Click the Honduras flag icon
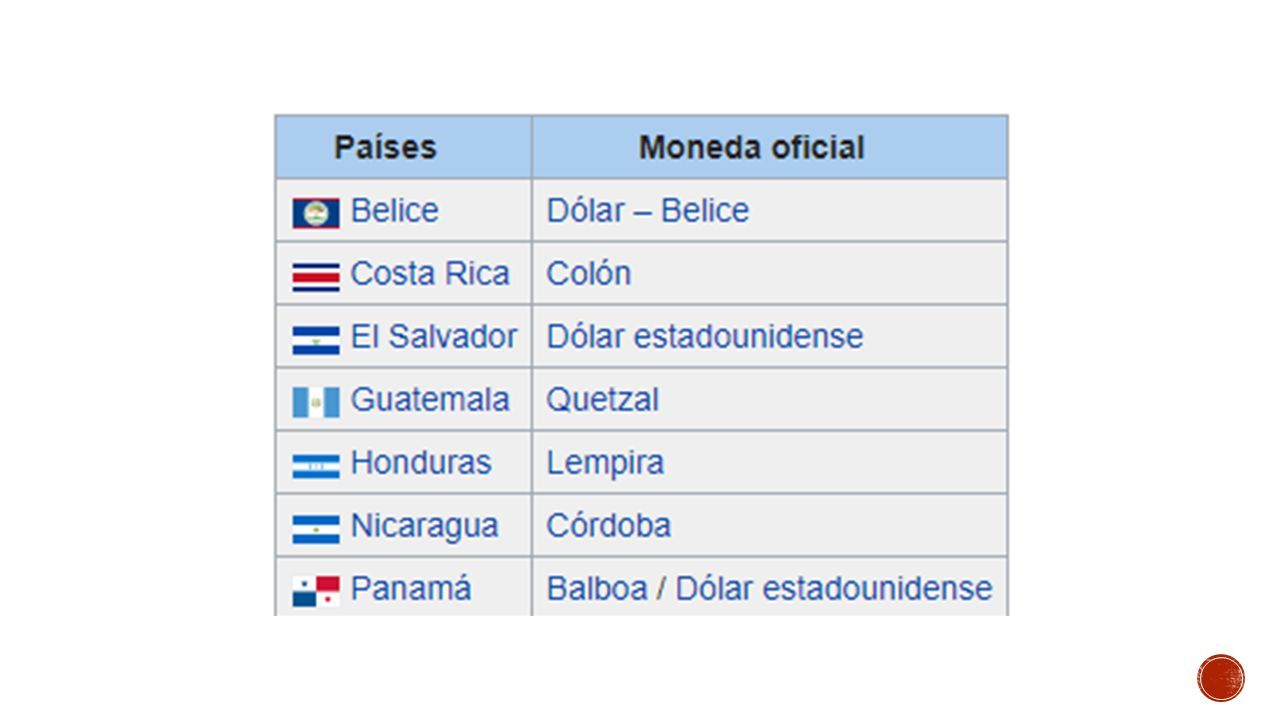The height and width of the screenshot is (720, 1280). click(x=316, y=465)
